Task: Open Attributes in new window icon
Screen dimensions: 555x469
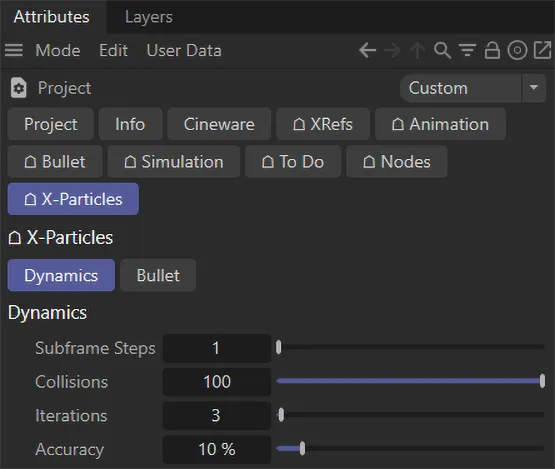Action: [542, 50]
